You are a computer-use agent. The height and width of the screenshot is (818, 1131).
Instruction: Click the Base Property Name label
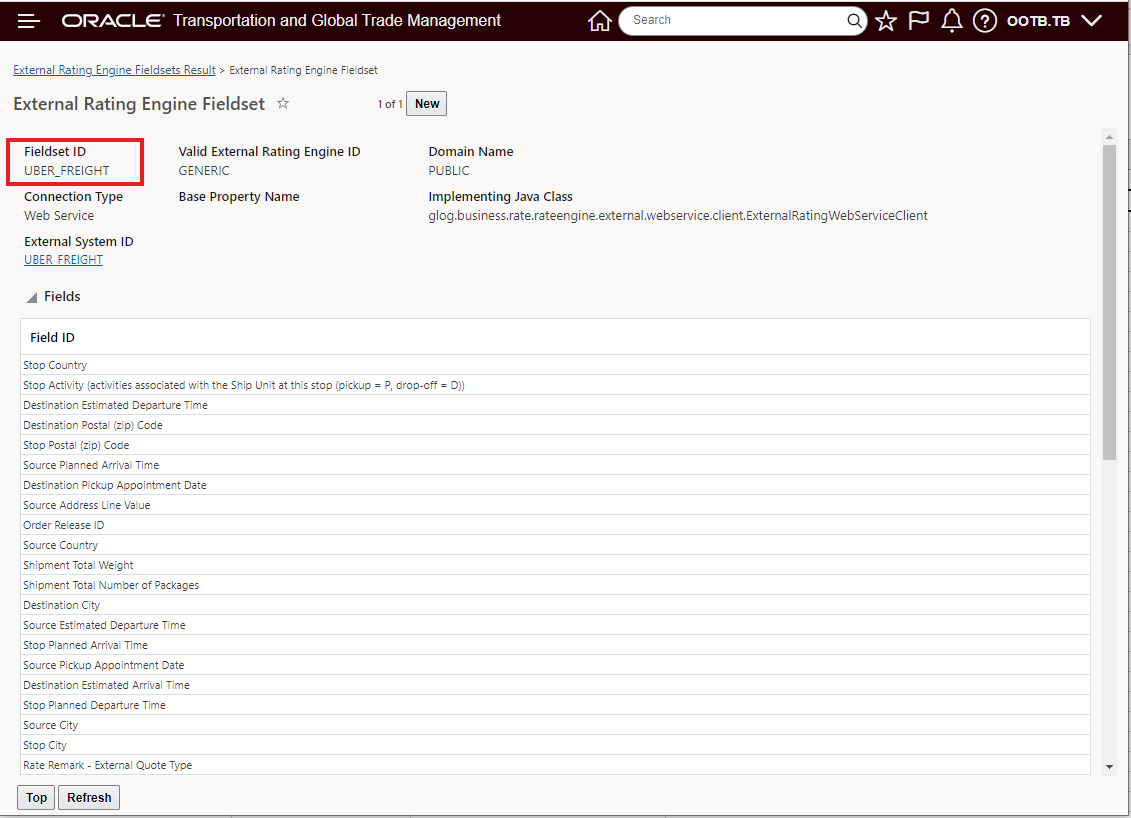[239, 197]
